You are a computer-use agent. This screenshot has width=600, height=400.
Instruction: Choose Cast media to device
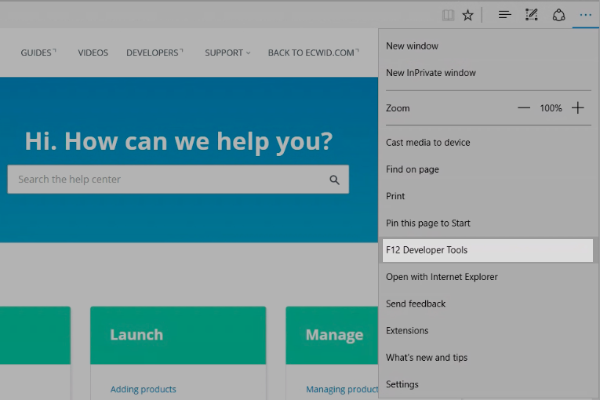coord(428,143)
